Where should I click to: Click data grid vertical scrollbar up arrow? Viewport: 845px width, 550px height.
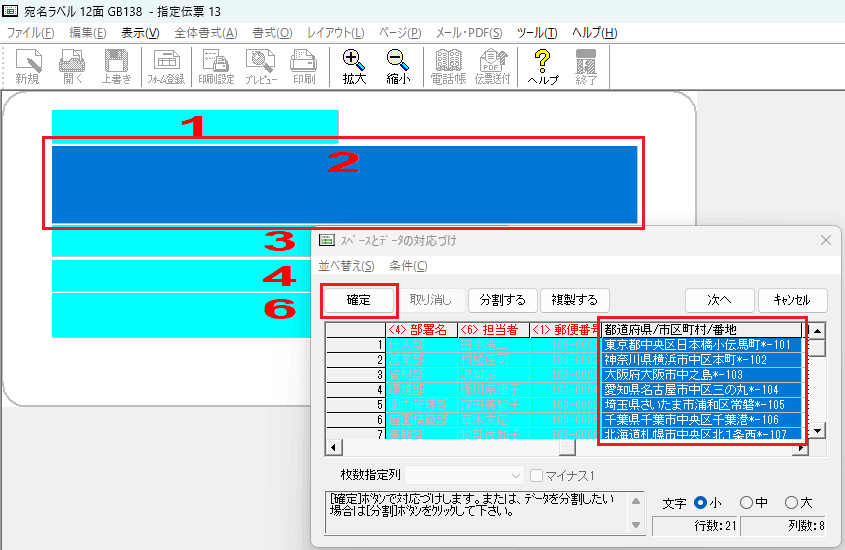pos(818,331)
